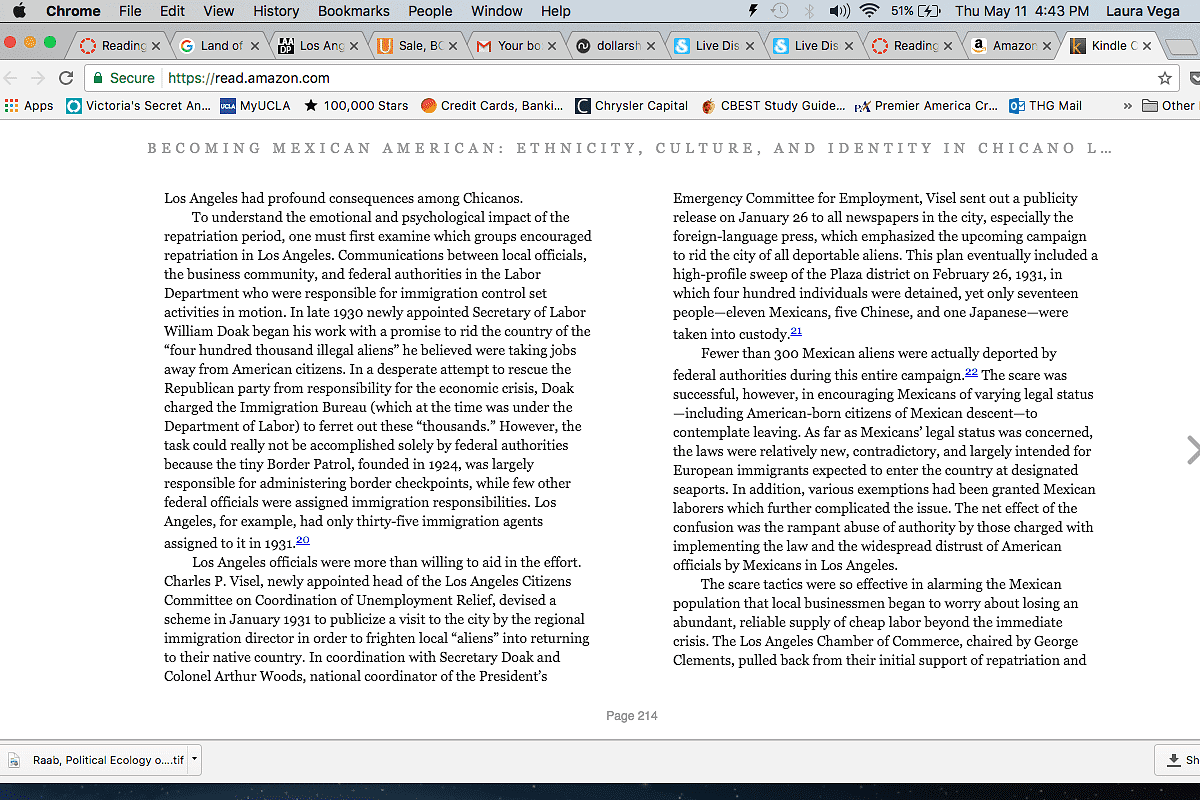This screenshot has width=1200, height=800.
Task: Click the browser reload icon
Action: [x=66, y=78]
